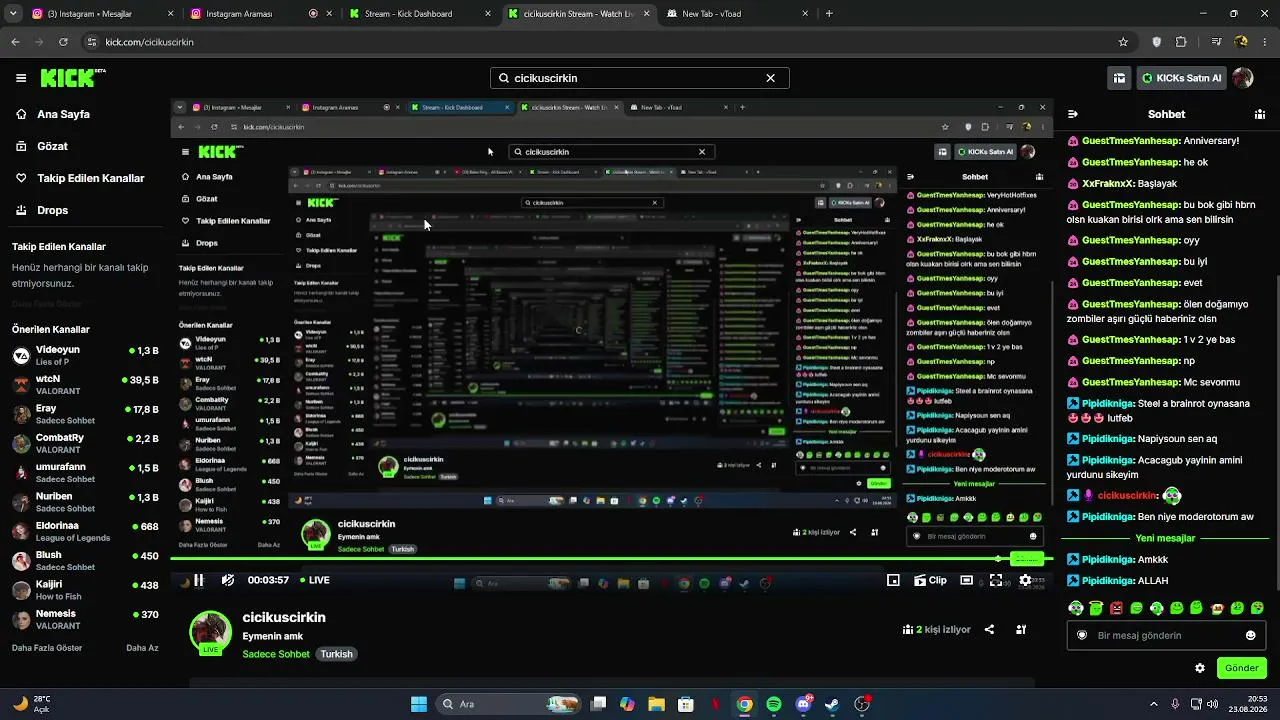Image resolution: width=1280 pixels, height=720 pixels.
Task: Bookmark this page with star icon
Action: [x=1123, y=42]
